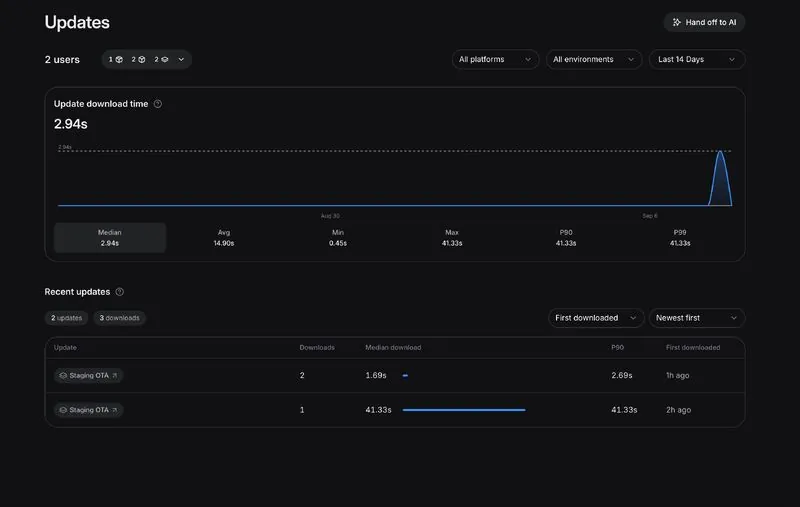This screenshot has width=800, height=507.
Task: Click the Median download column header
Action: coord(393,347)
